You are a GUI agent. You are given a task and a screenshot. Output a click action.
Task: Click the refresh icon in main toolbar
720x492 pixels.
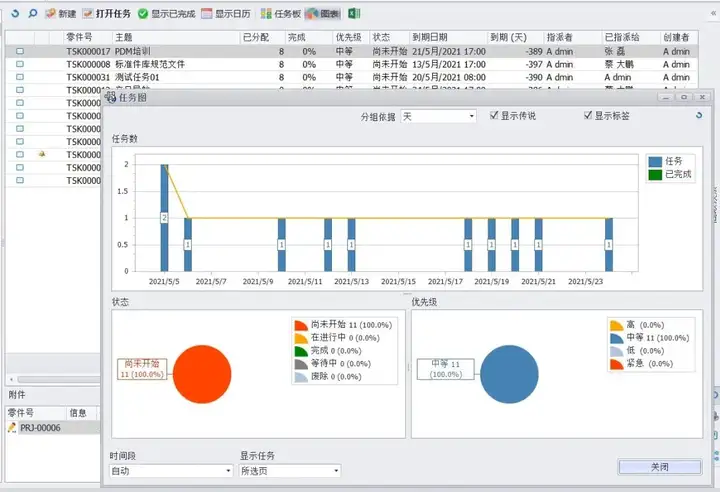click(15, 14)
